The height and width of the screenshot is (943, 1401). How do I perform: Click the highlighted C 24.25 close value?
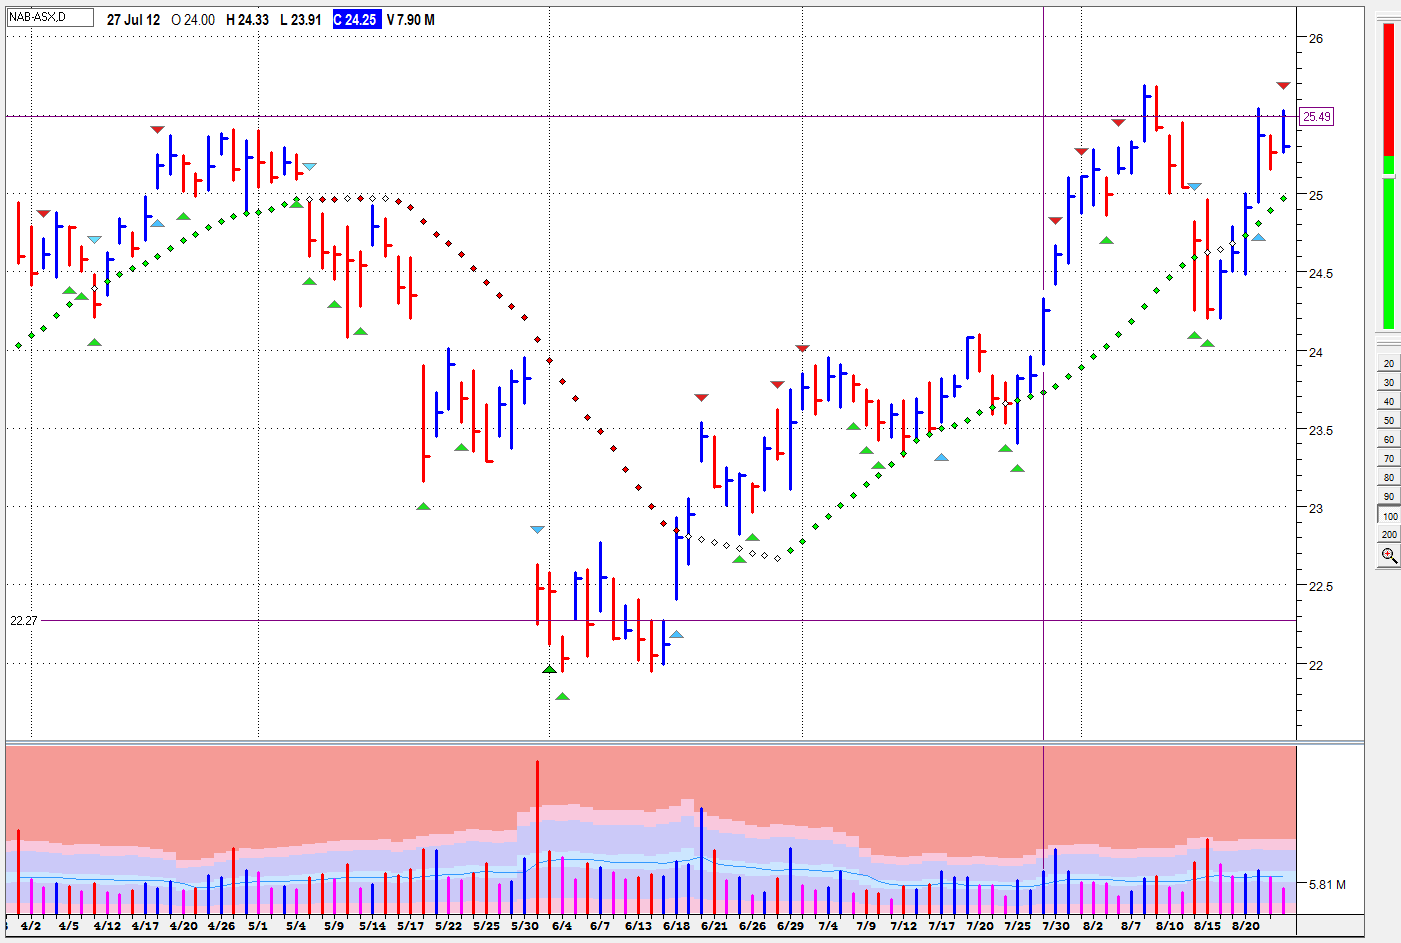point(356,20)
